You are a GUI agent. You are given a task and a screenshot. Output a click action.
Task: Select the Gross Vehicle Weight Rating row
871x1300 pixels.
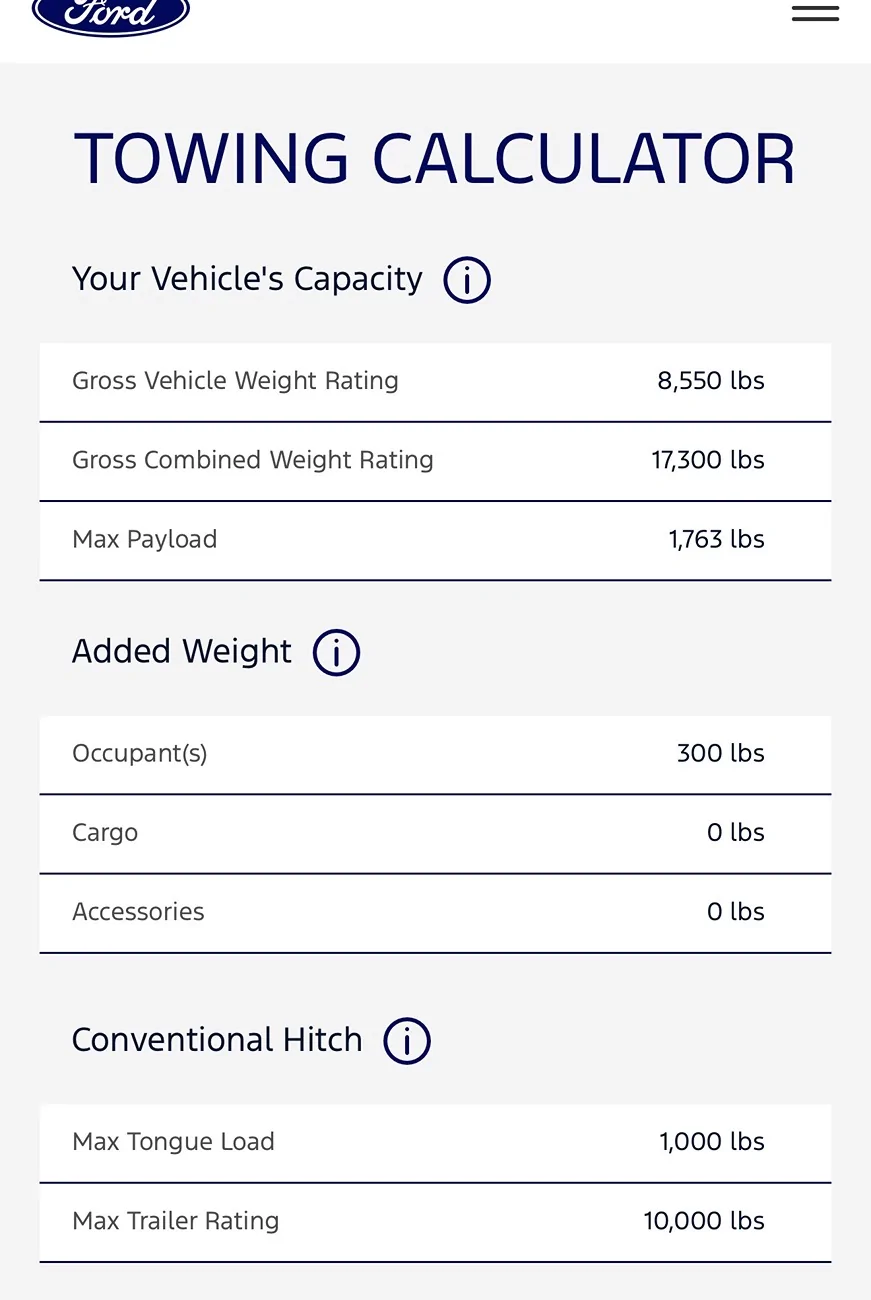[x=435, y=381]
